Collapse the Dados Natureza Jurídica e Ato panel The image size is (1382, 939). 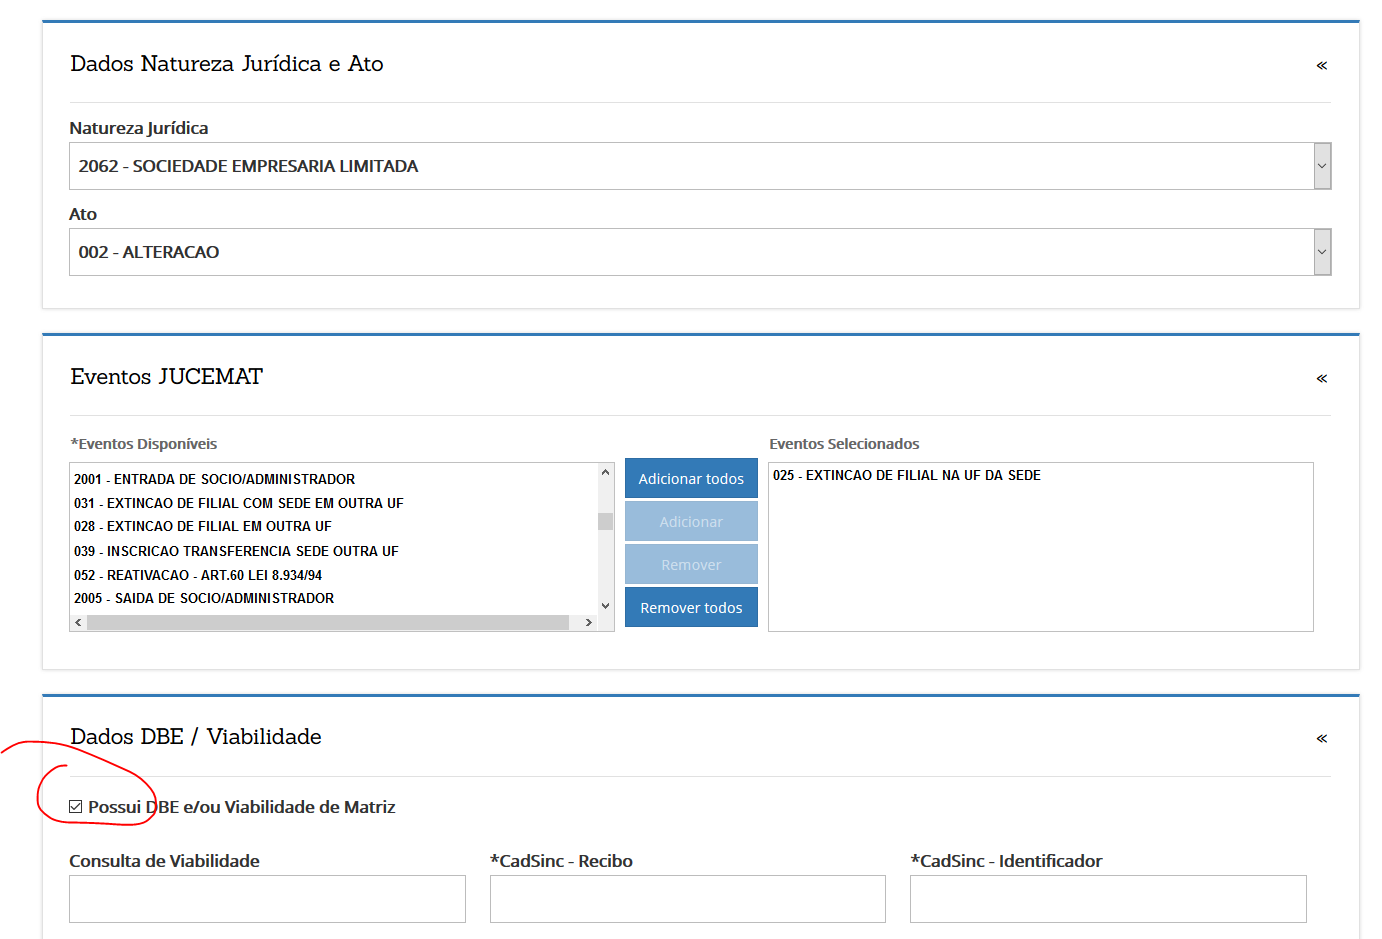click(x=1321, y=65)
